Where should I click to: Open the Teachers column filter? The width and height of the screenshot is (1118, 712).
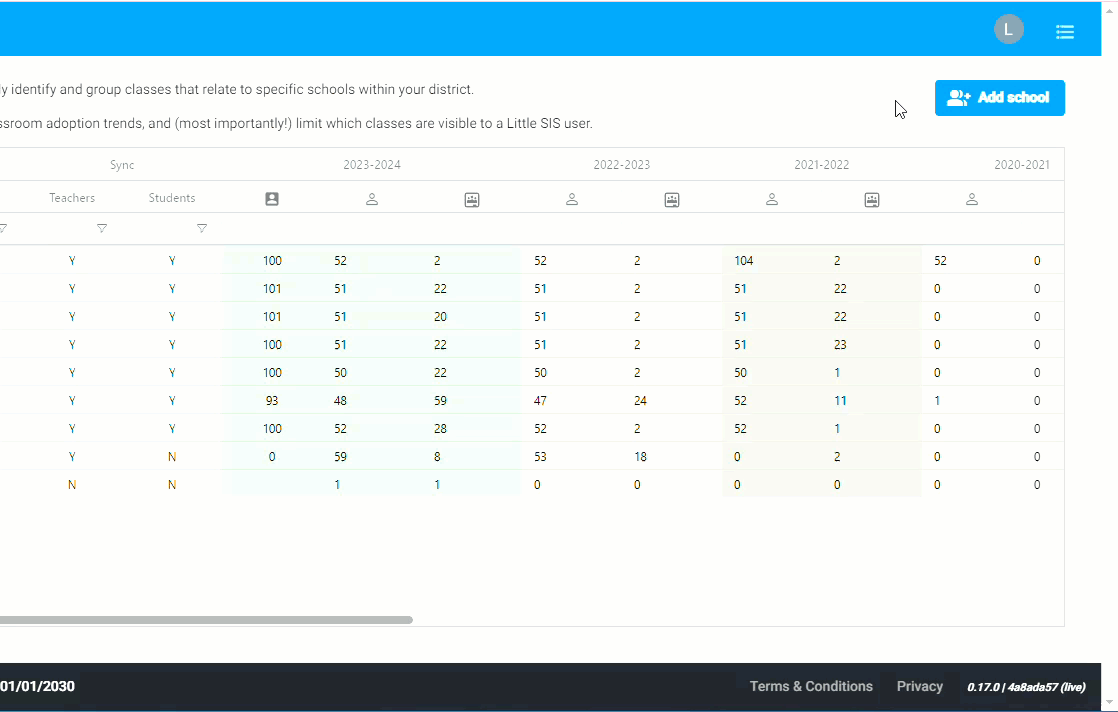[102, 229]
